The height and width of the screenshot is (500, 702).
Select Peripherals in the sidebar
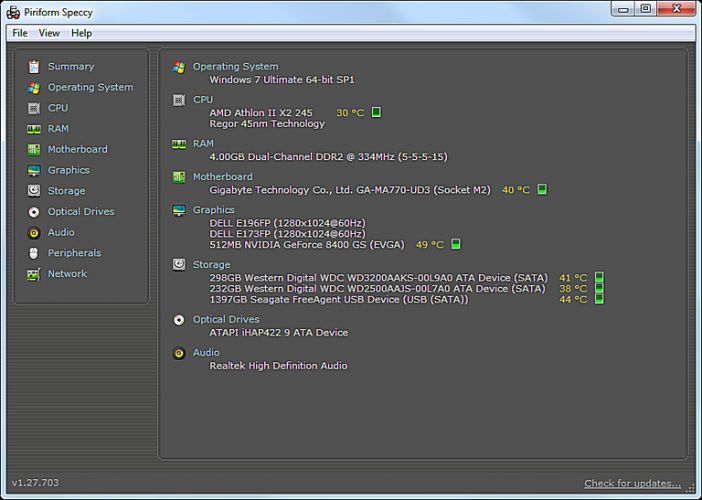74,253
